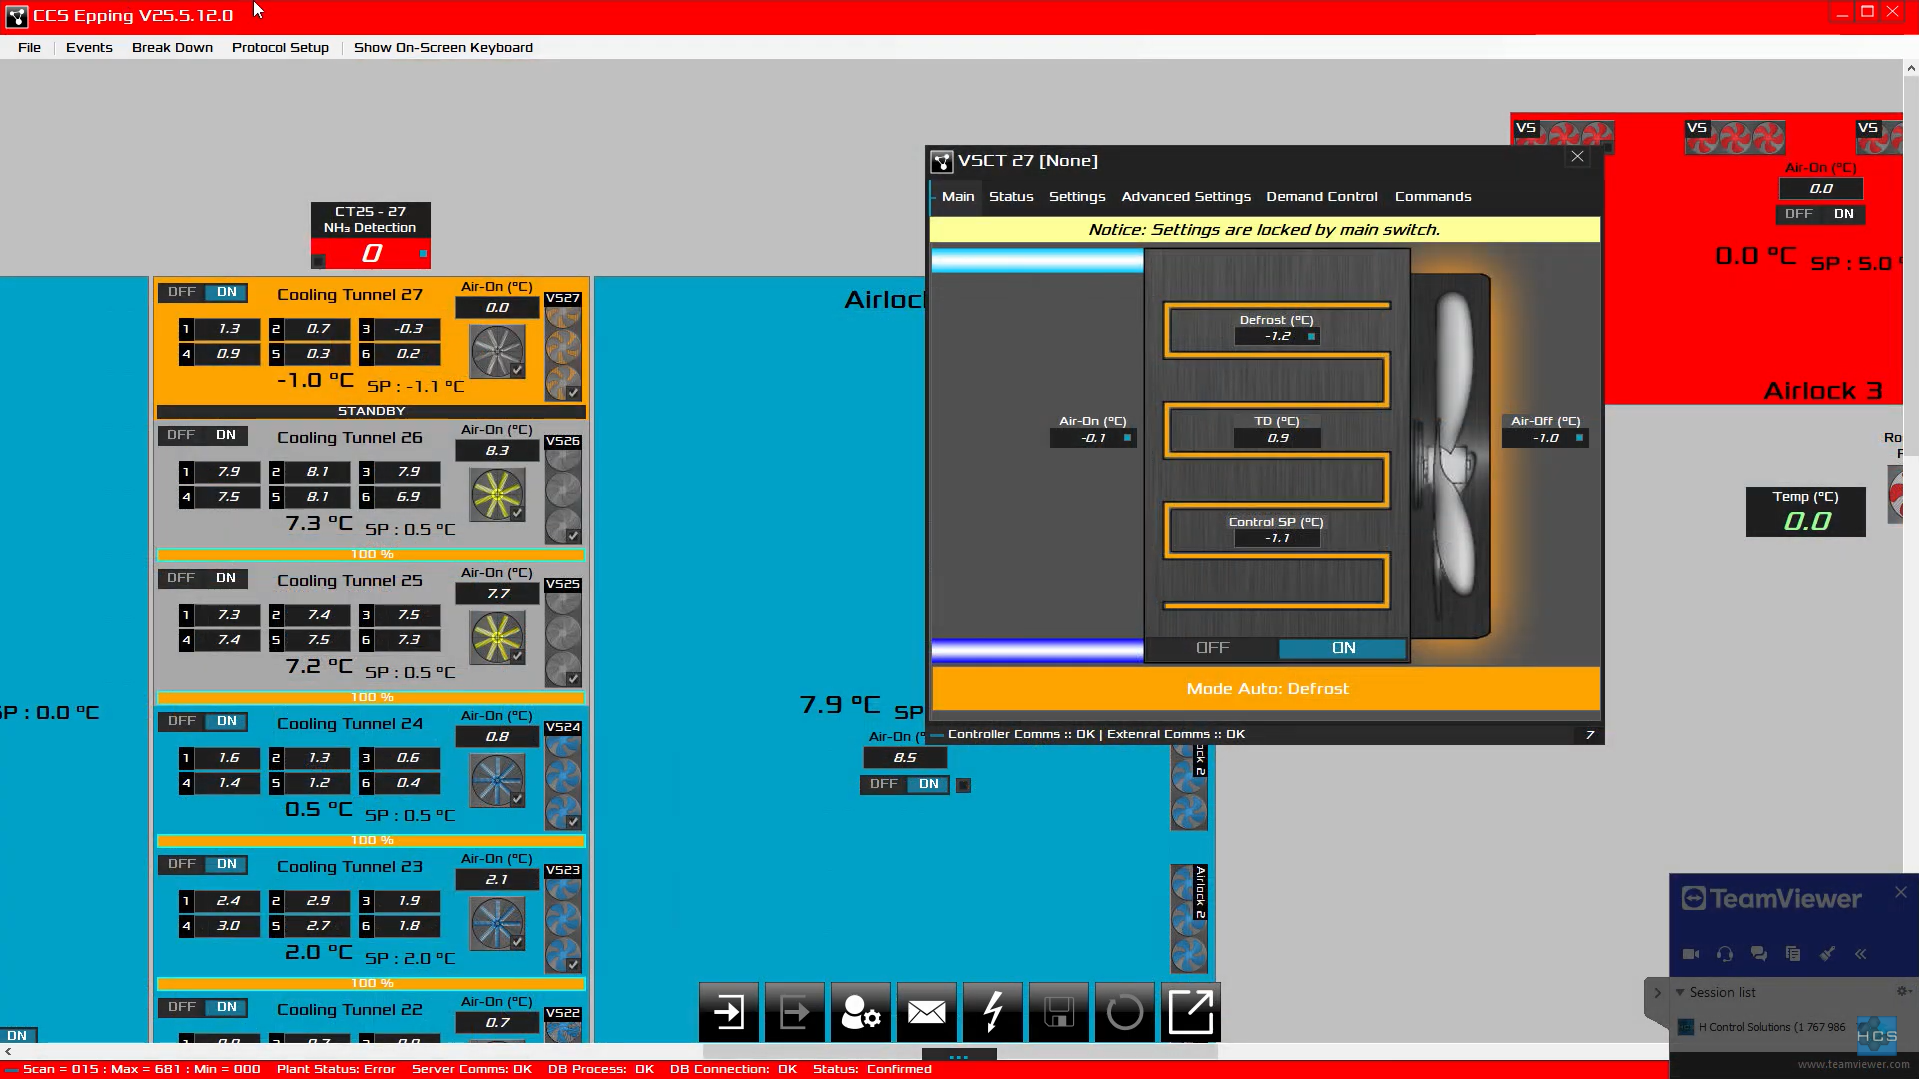Click the pop-out external window icon
This screenshot has width=1919, height=1079.
point(1191,1012)
